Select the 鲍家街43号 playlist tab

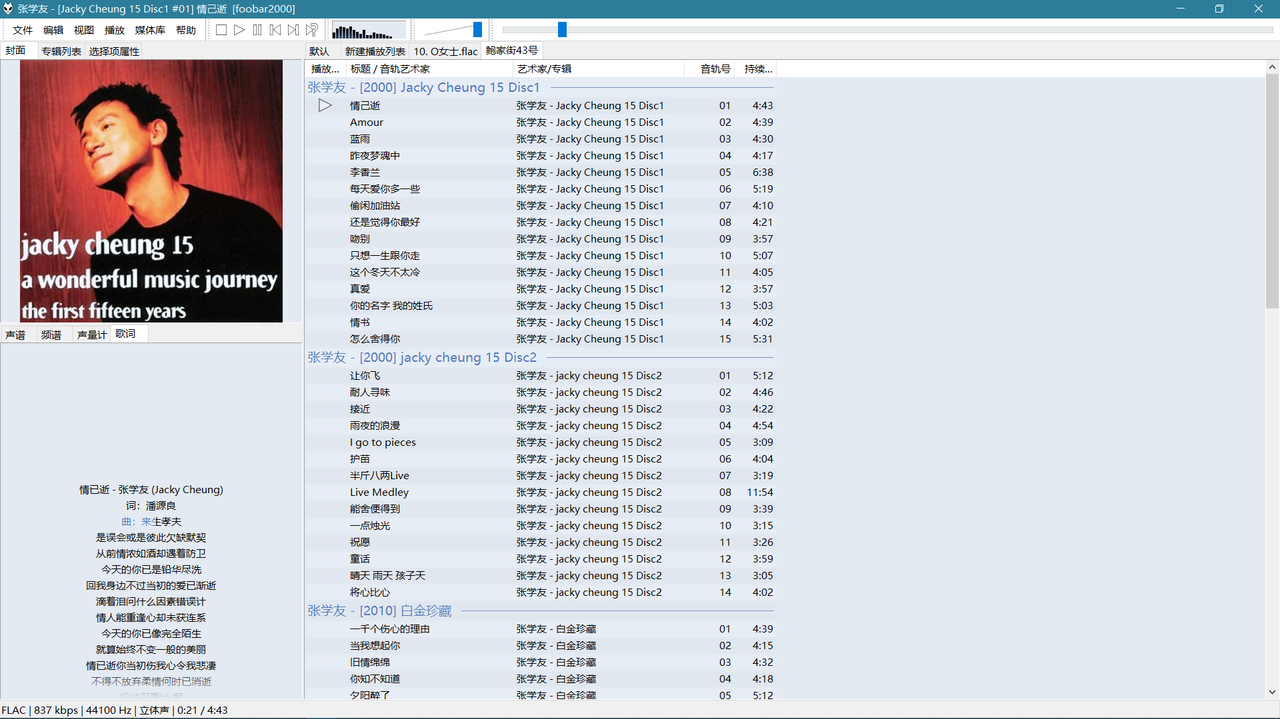coord(512,50)
